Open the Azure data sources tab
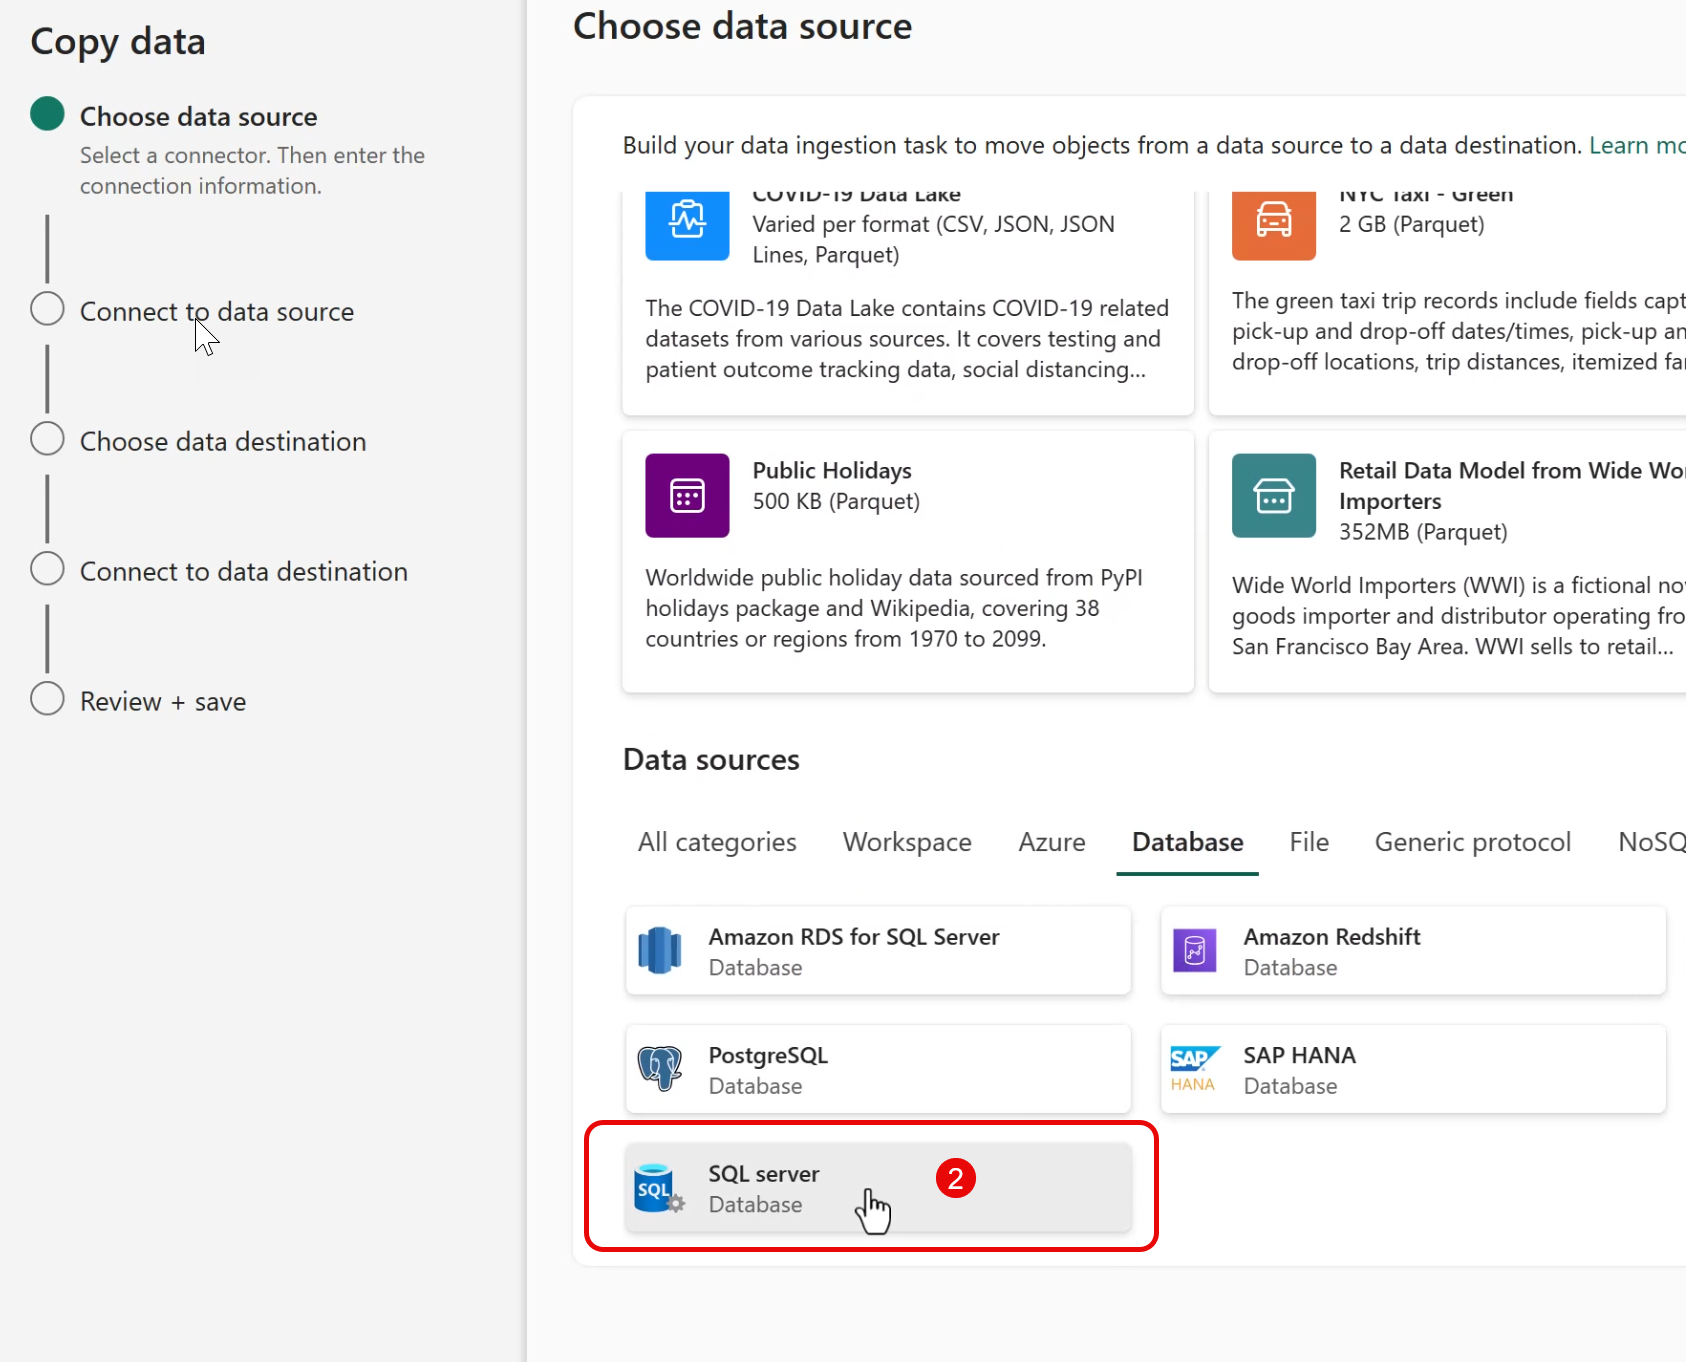The height and width of the screenshot is (1362, 1686). (x=1051, y=842)
